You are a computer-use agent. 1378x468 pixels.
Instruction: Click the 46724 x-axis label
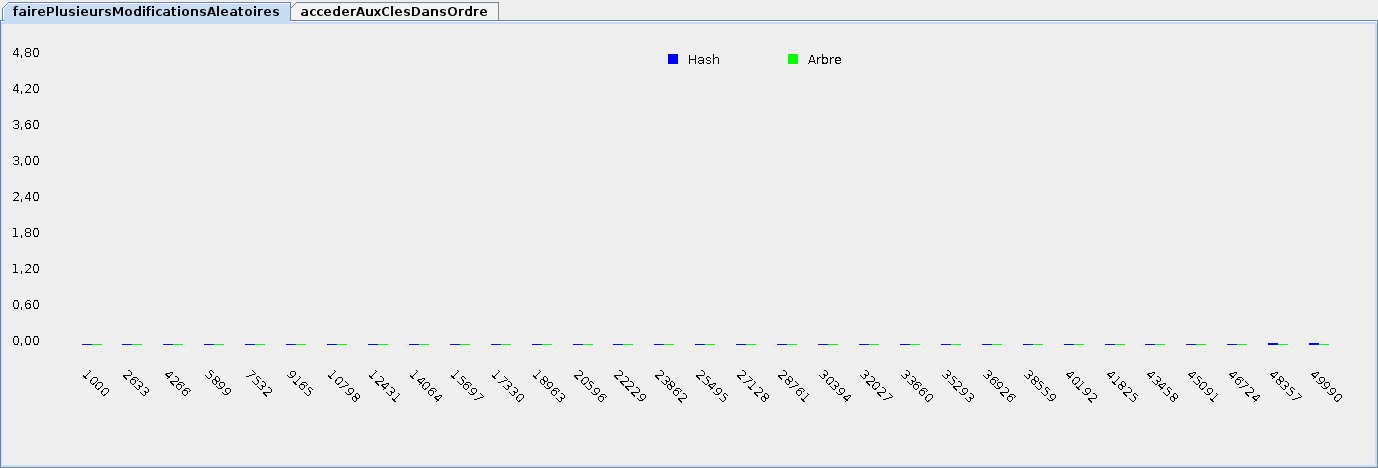pos(1245,385)
